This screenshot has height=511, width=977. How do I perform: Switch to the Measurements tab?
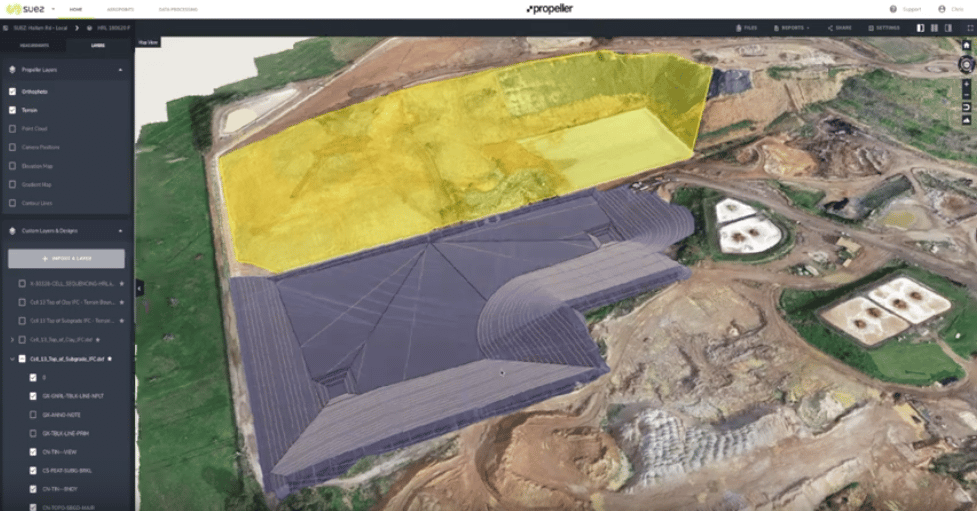tap(34, 45)
